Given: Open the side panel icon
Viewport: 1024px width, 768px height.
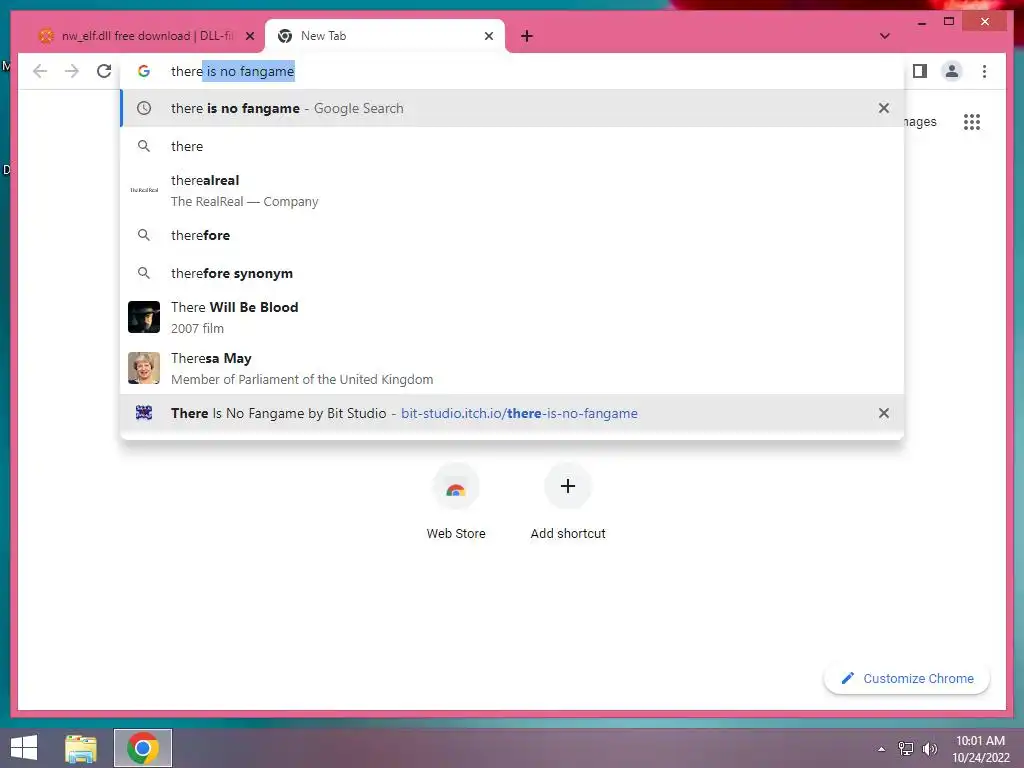Looking at the screenshot, I should pos(920,71).
